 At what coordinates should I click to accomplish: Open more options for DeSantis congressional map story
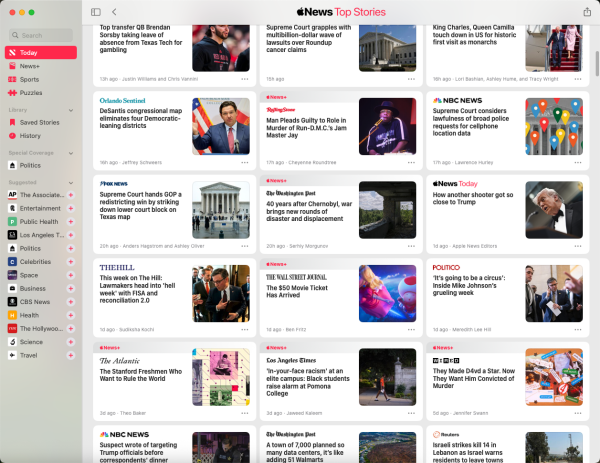click(245, 163)
